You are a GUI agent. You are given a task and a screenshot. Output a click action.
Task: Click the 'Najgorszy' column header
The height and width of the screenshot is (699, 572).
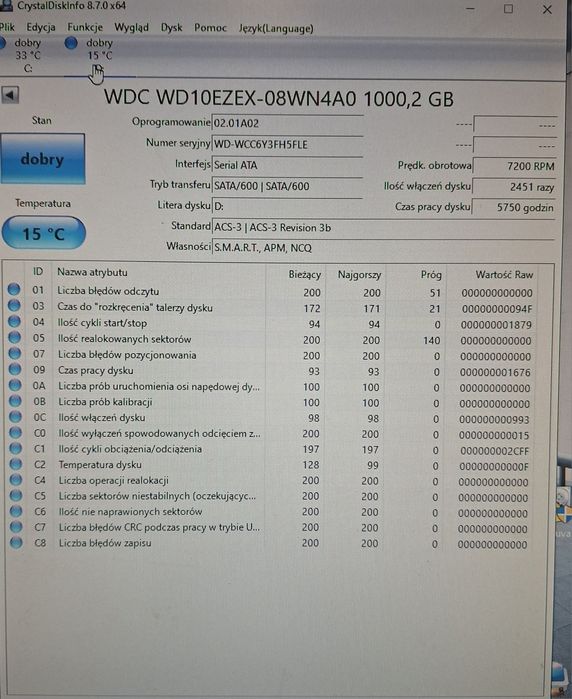(359, 275)
